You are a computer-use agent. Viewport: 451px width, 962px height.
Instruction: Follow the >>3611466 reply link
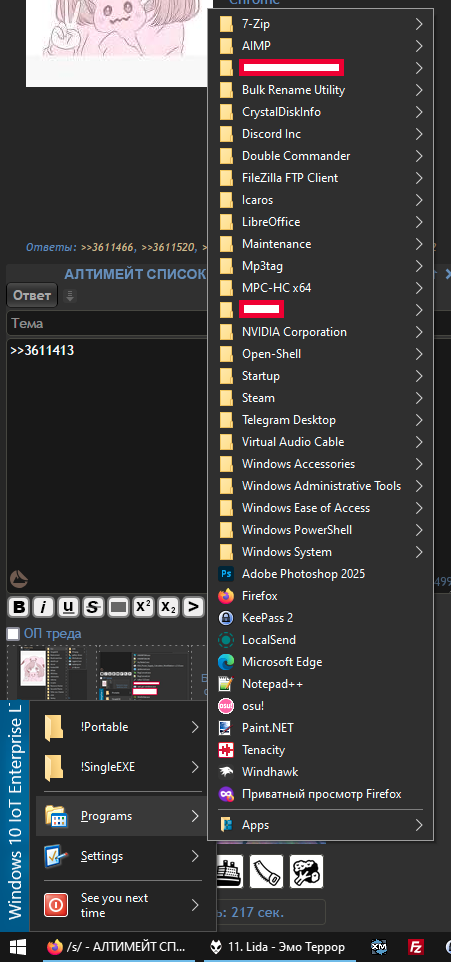coord(107,247)
